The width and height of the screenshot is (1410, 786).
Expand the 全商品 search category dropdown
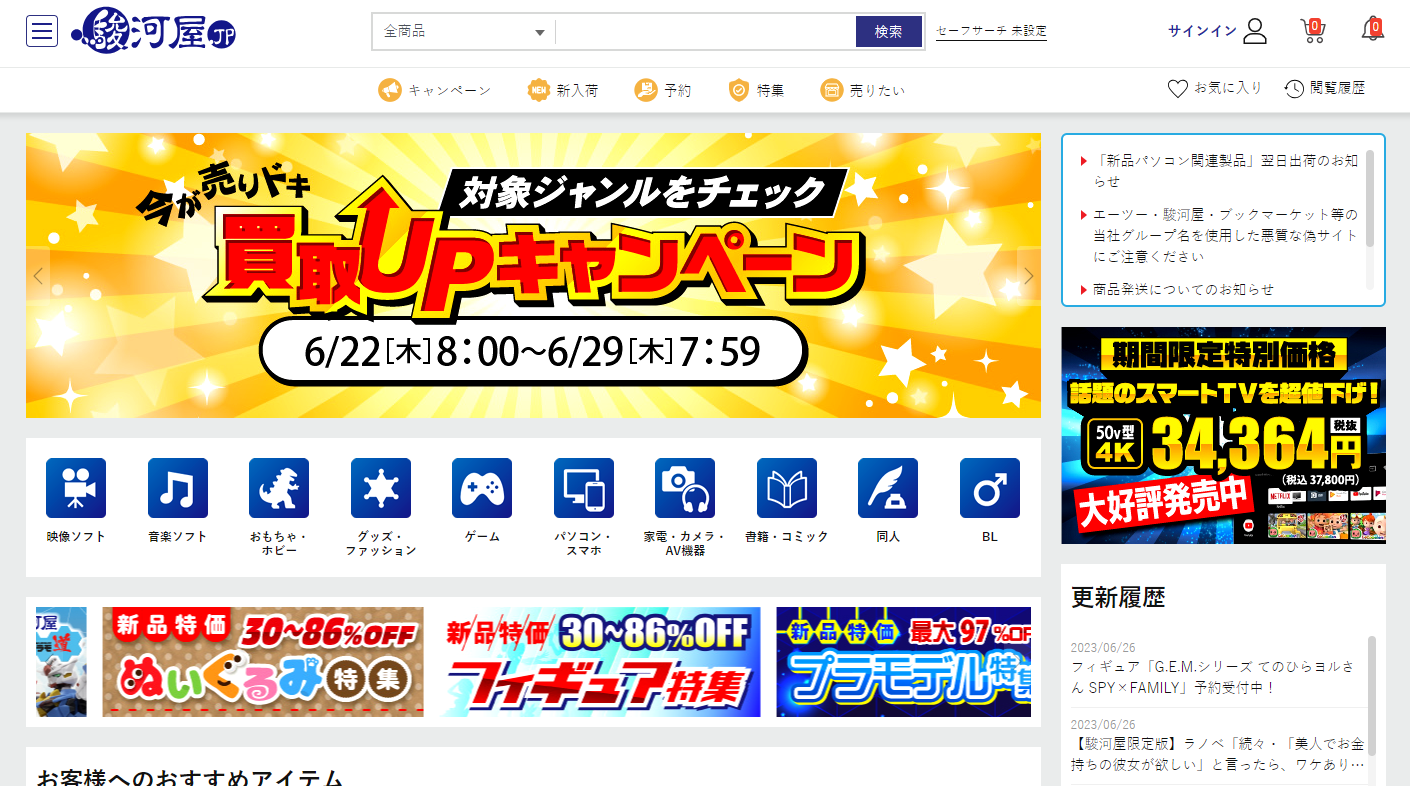coord(464,32)
